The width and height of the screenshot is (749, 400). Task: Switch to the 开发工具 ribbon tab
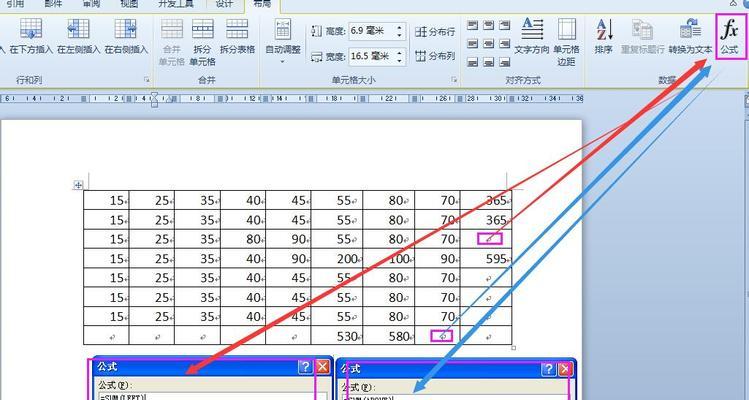point(176,4)
